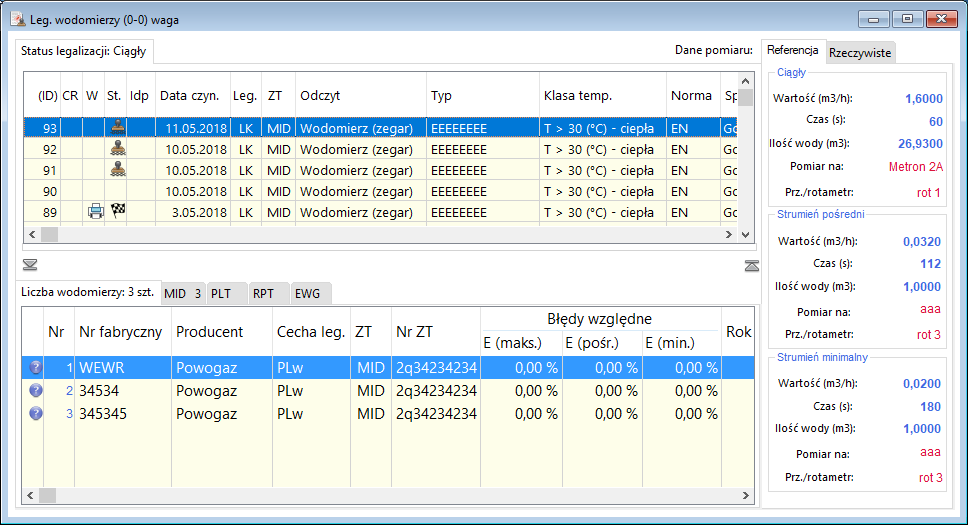Sort by the Data czyn. column header

click(x=191, y=96)
